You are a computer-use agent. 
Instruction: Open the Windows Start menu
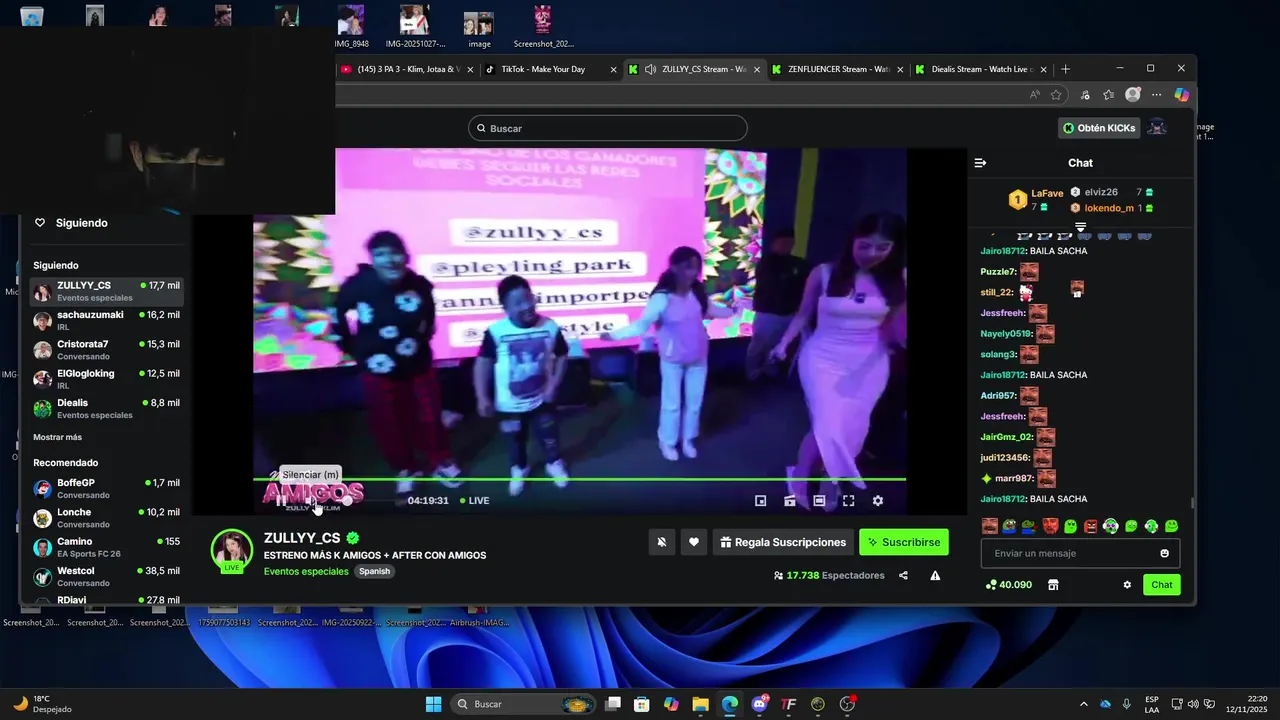coord(433,704)
